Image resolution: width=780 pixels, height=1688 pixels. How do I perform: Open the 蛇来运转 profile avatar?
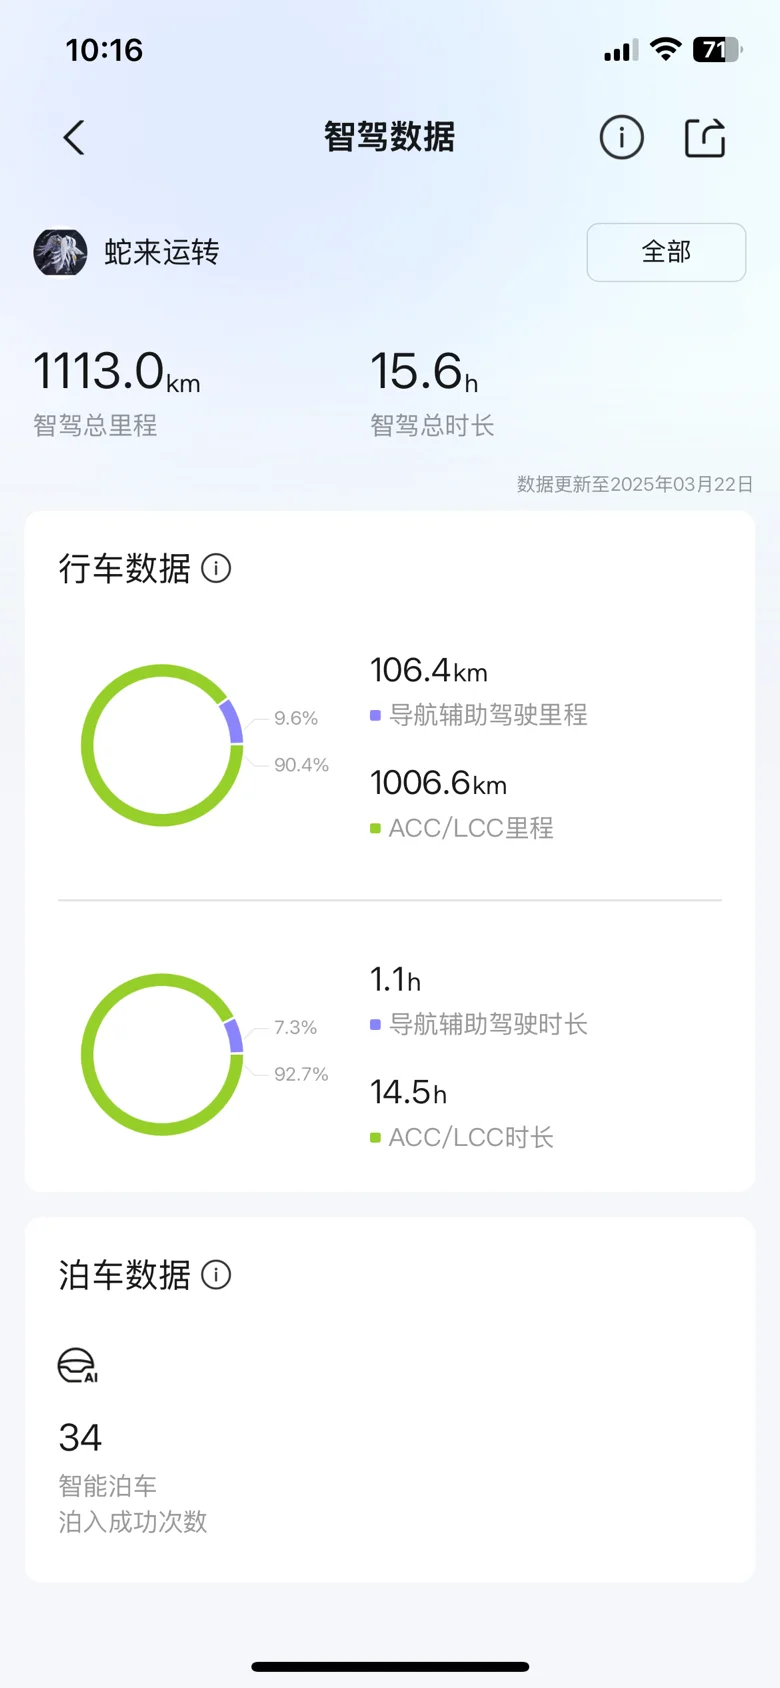(60, 252)
